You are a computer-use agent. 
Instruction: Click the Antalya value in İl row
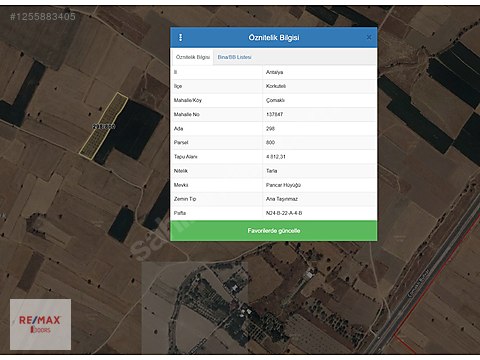pos(274,72)
